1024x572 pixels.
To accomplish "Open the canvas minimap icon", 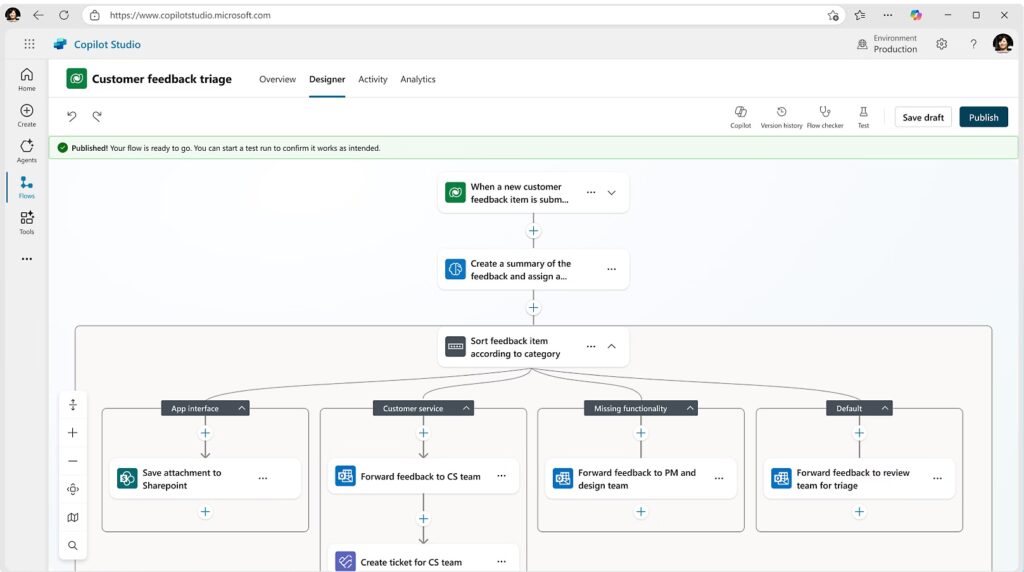I will (73, 517).
